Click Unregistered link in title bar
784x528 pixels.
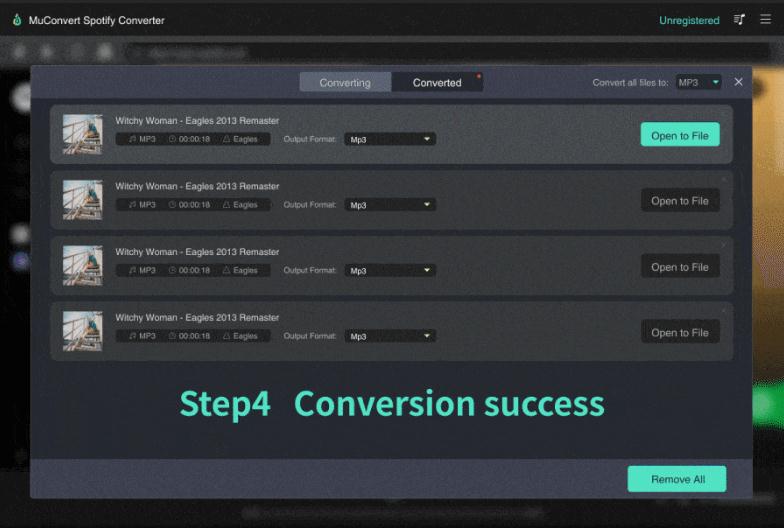click(x=689, y=20)
